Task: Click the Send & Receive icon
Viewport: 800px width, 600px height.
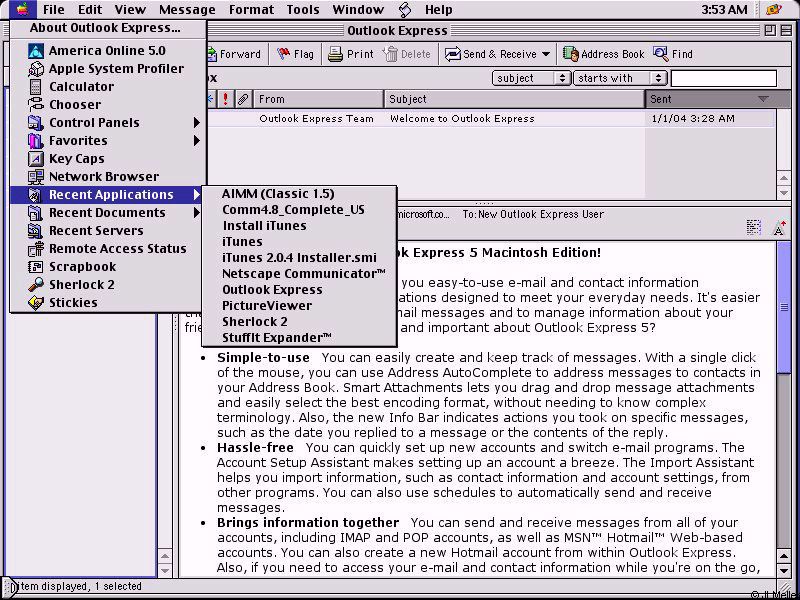Action: click(452, 54)
